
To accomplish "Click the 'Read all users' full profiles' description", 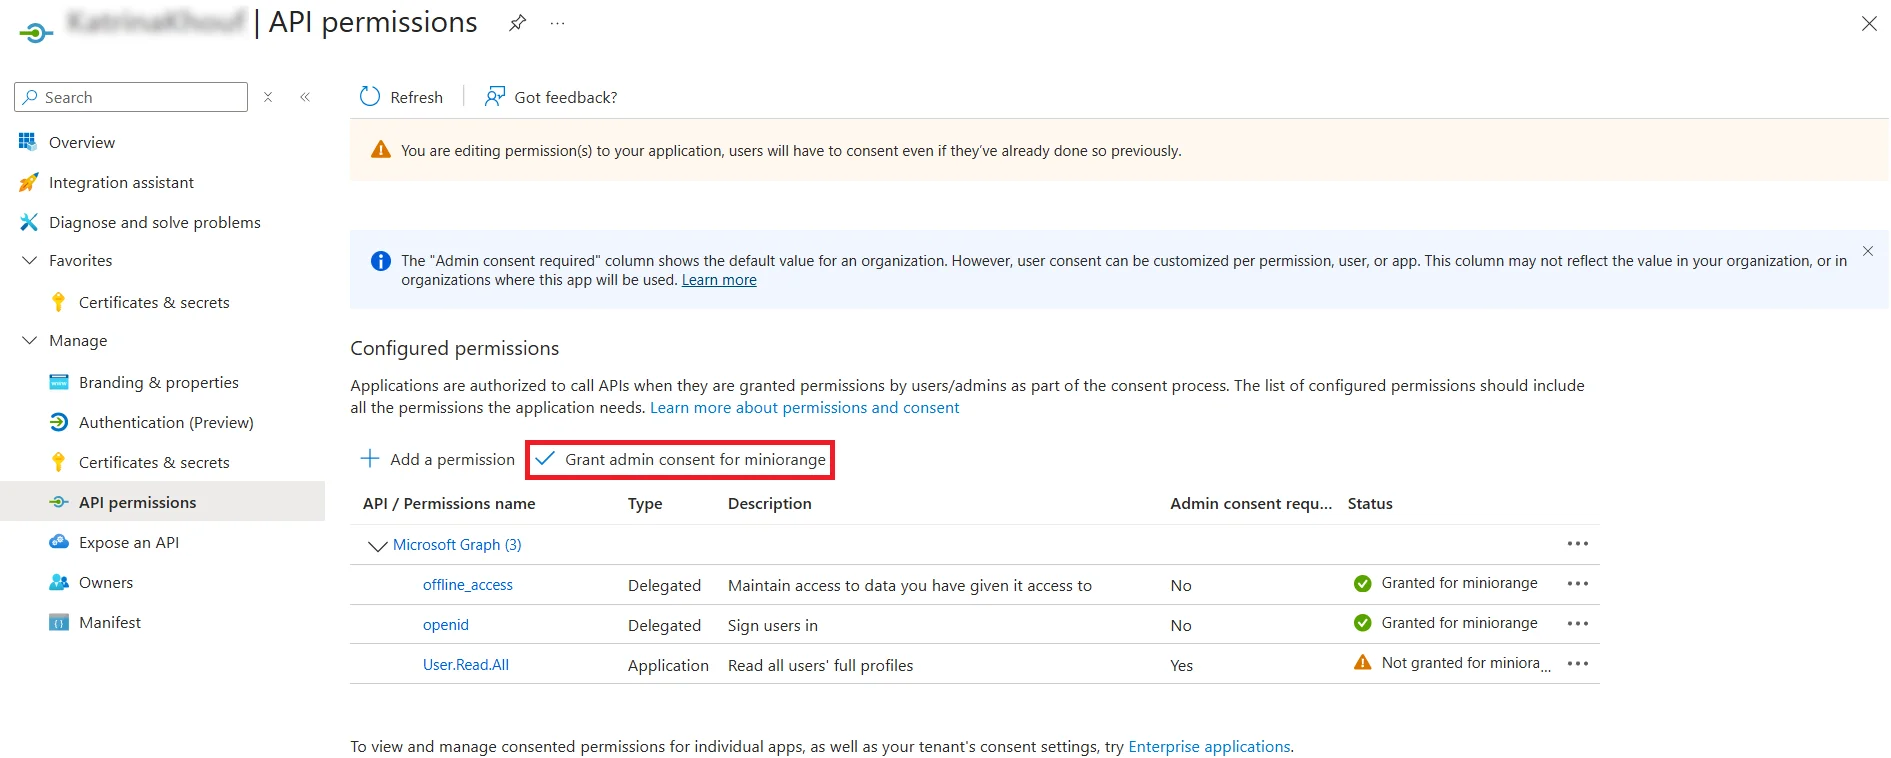I will click(x=820, y=665).
